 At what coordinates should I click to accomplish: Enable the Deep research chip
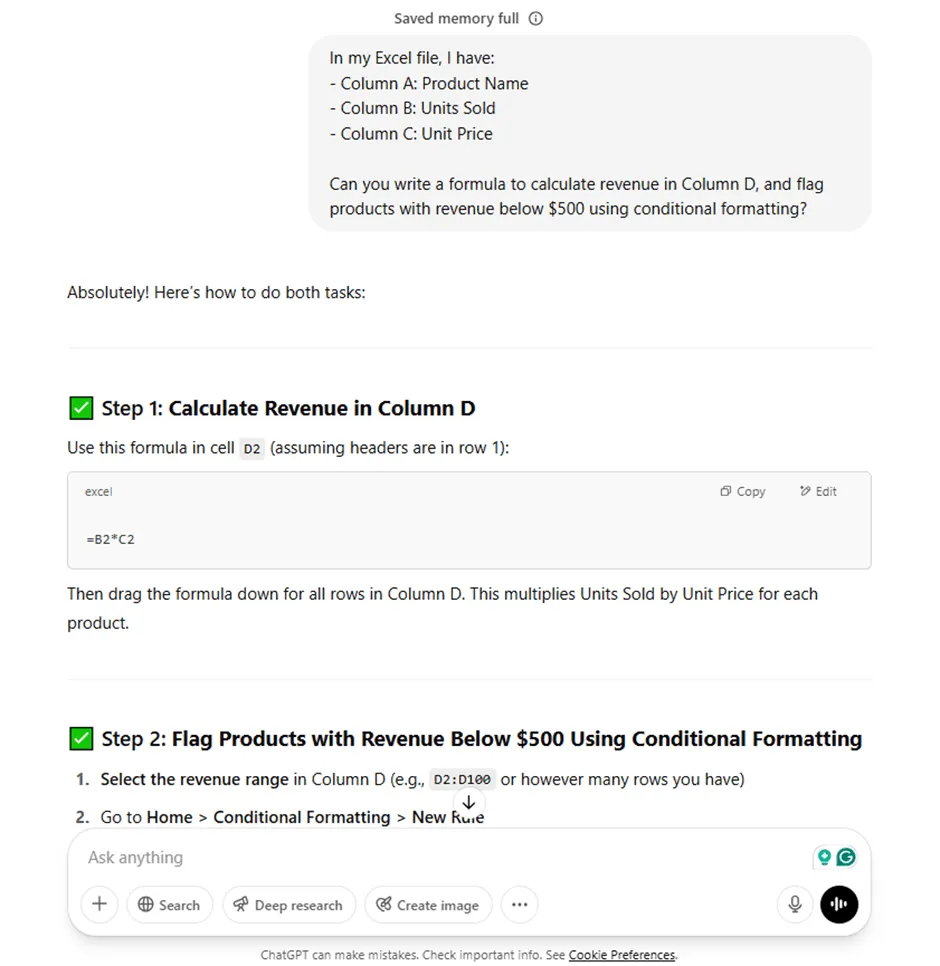289,904
